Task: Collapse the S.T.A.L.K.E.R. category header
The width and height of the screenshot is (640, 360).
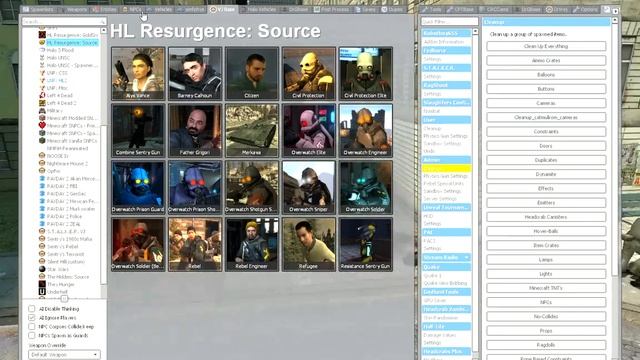Action: (x=446, y=68)
